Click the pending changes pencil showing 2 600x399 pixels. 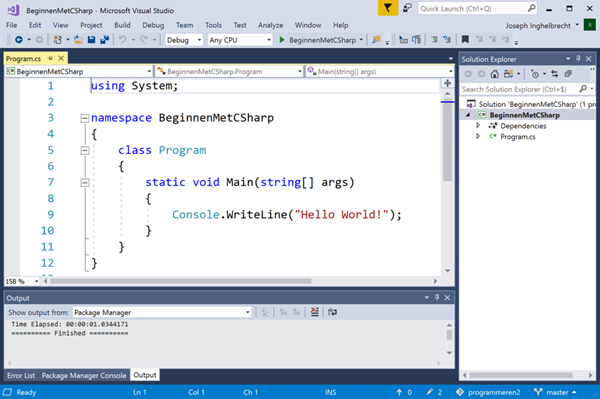point(434,392)
